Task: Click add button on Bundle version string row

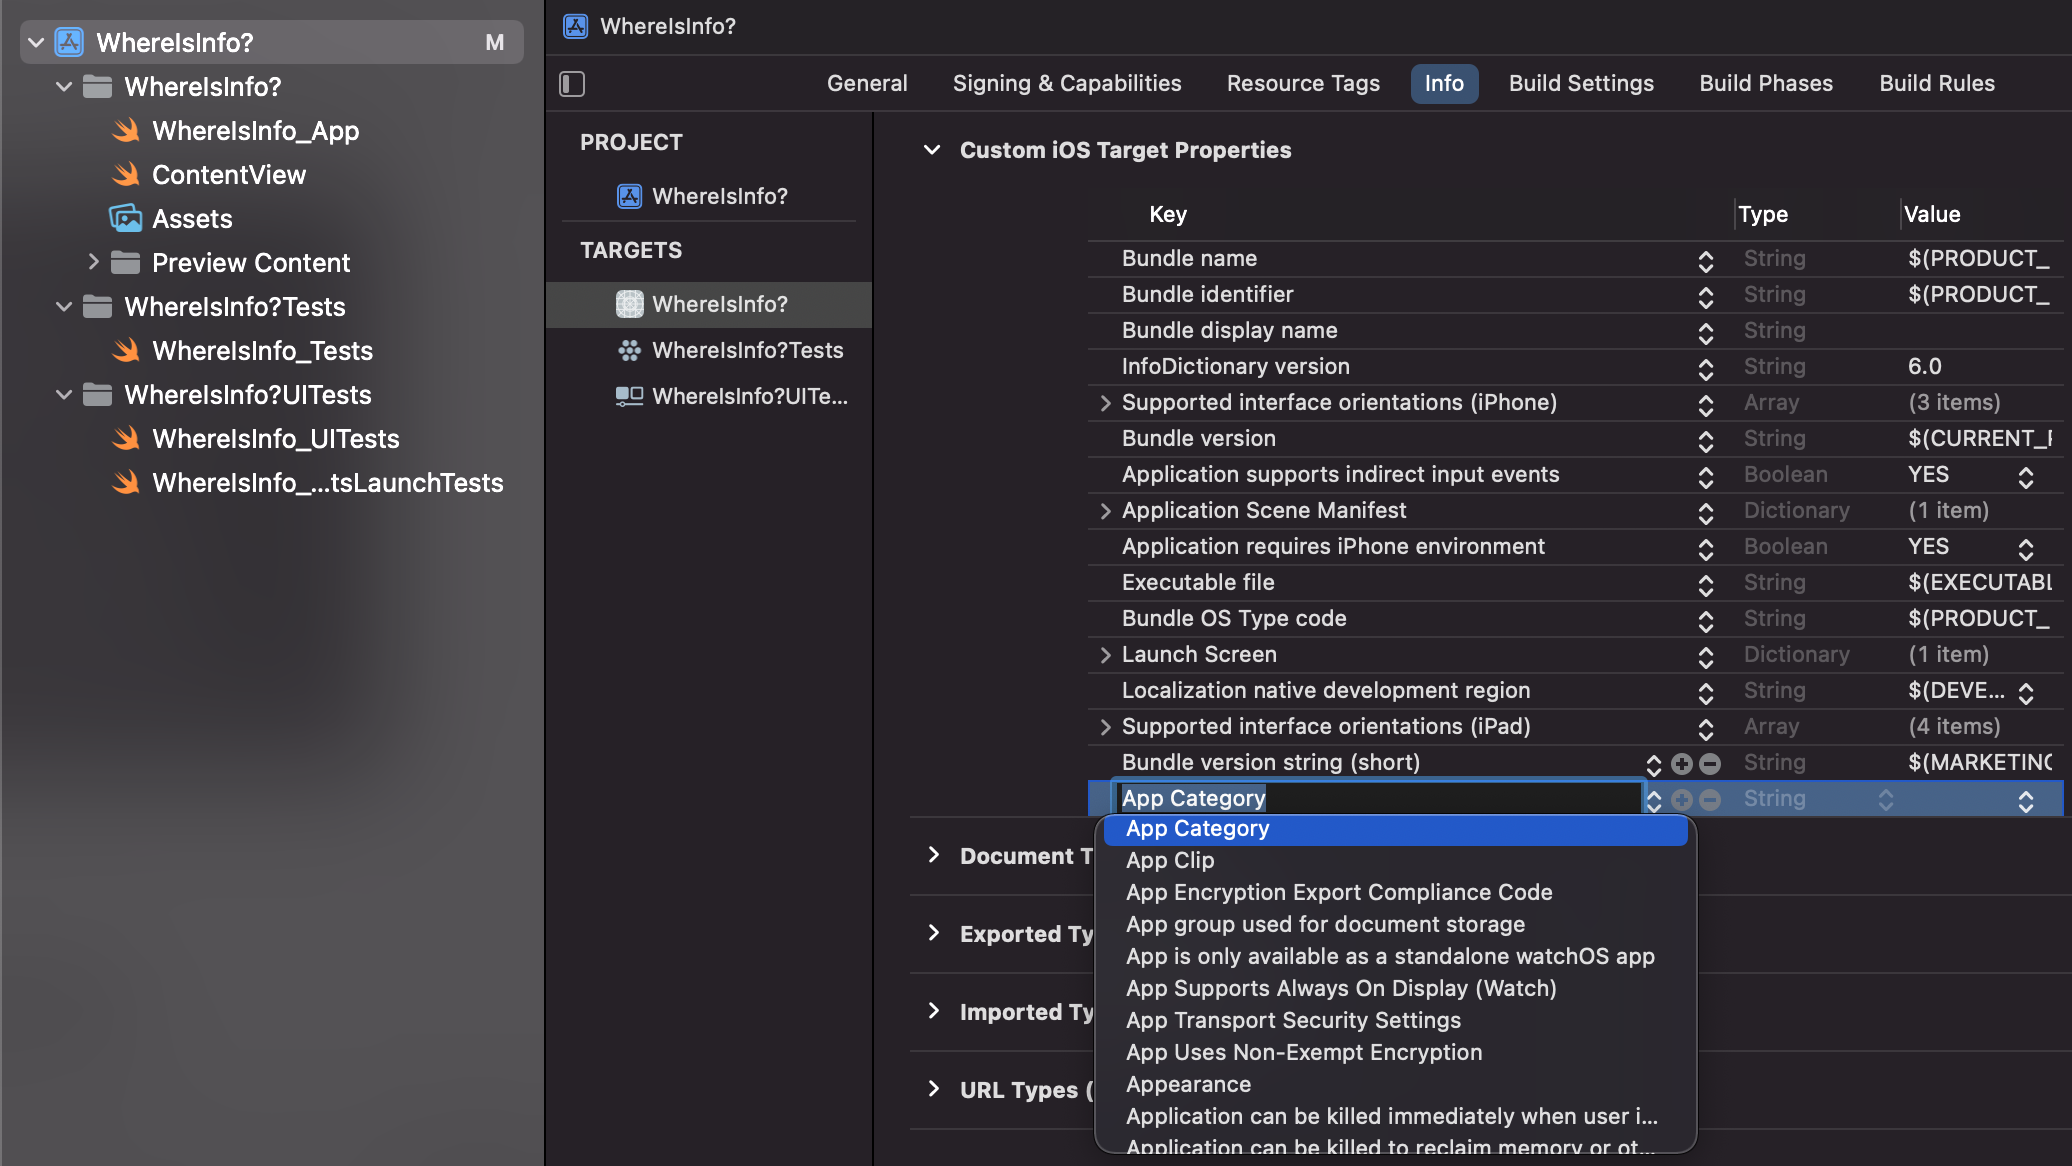Action: pyautogui.click(x=1682, y=763)
